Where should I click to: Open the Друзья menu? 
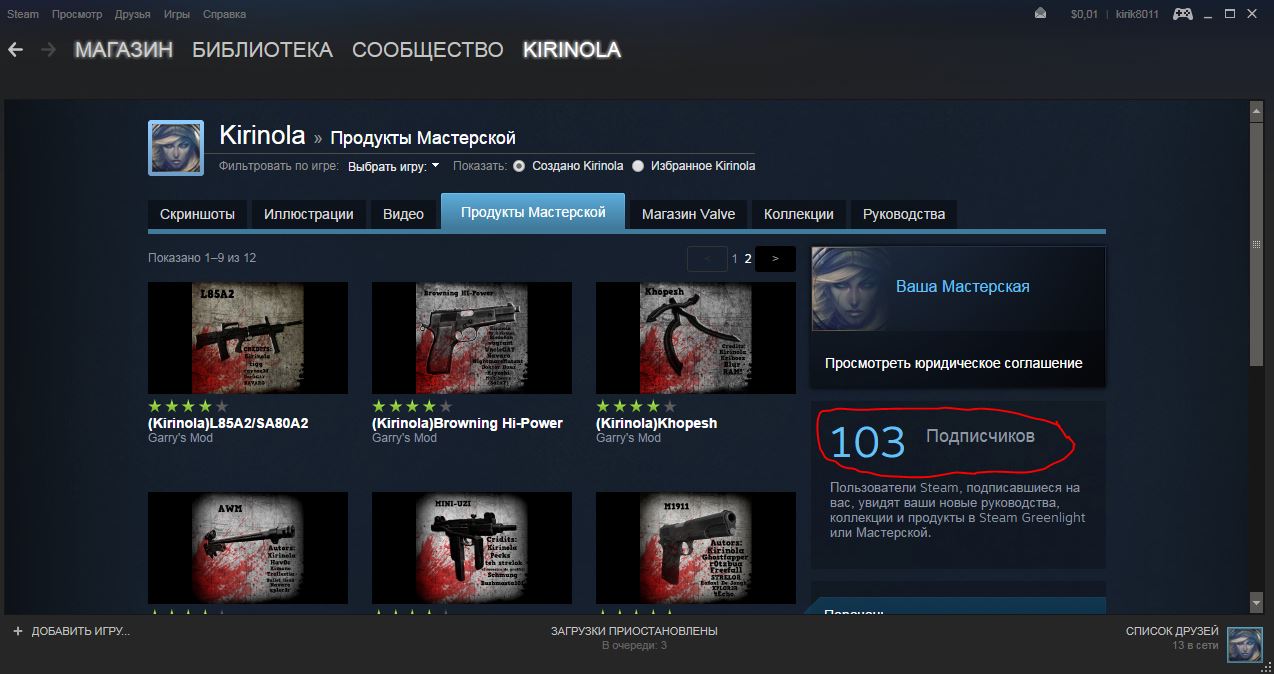point(132,14)
